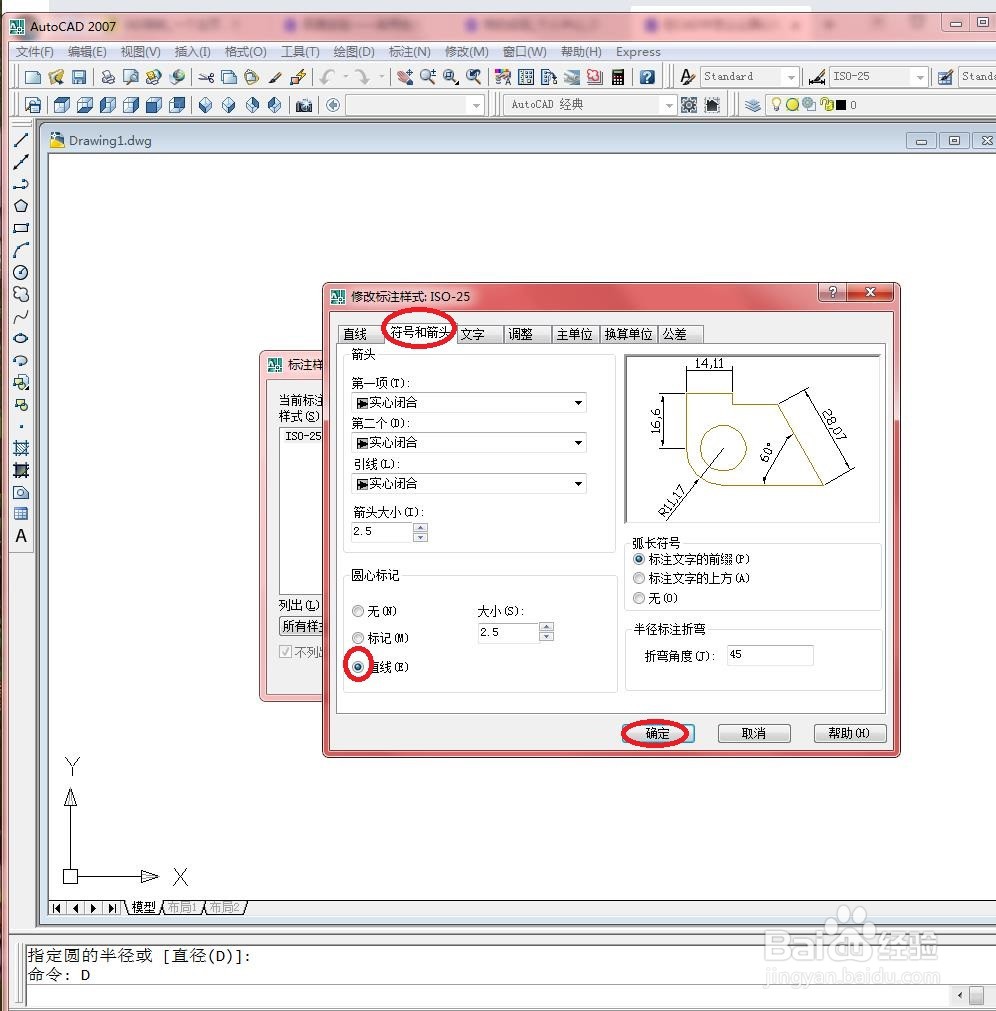This screenshot has height=1011, width=996.
Task: Toggle the layer light bulb on/off
Action: point(777,104)
